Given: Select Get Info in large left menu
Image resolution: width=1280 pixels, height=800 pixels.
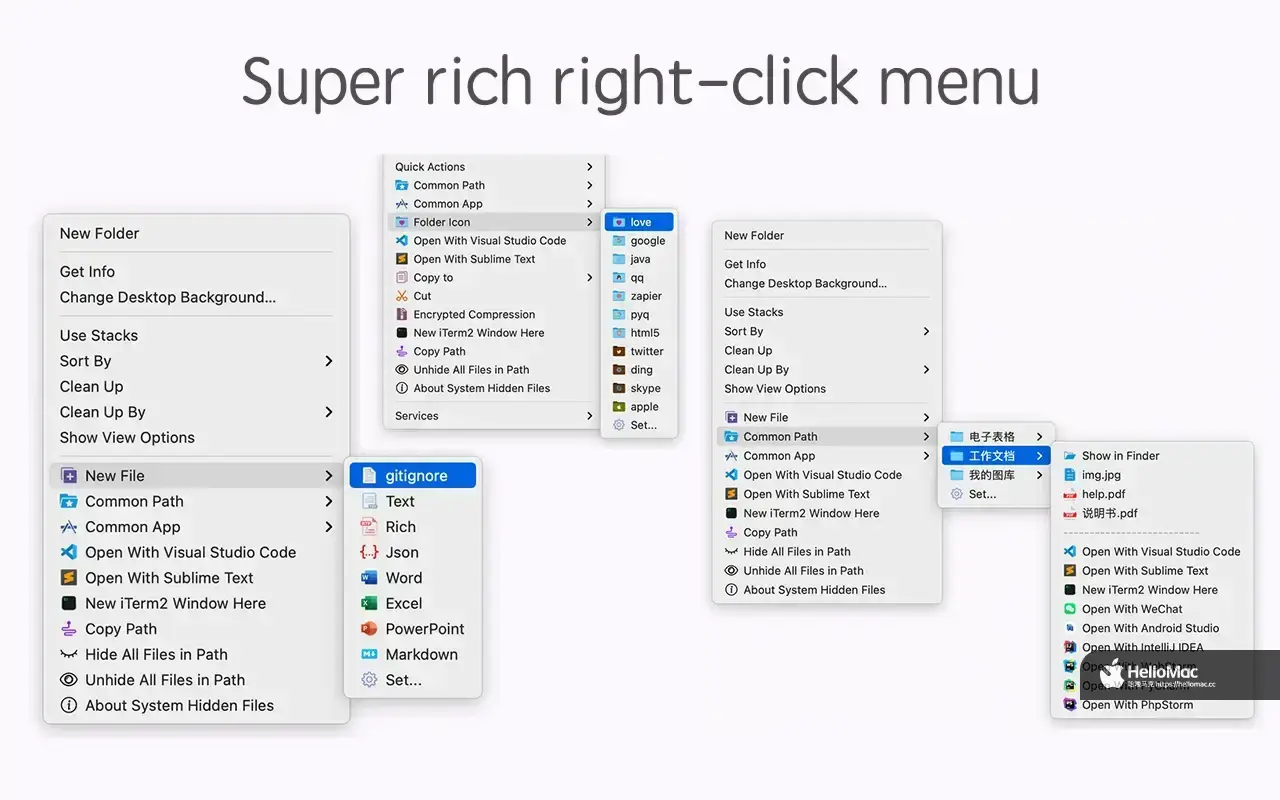Looking at the screenshot, I should click(x=87, y=271).
